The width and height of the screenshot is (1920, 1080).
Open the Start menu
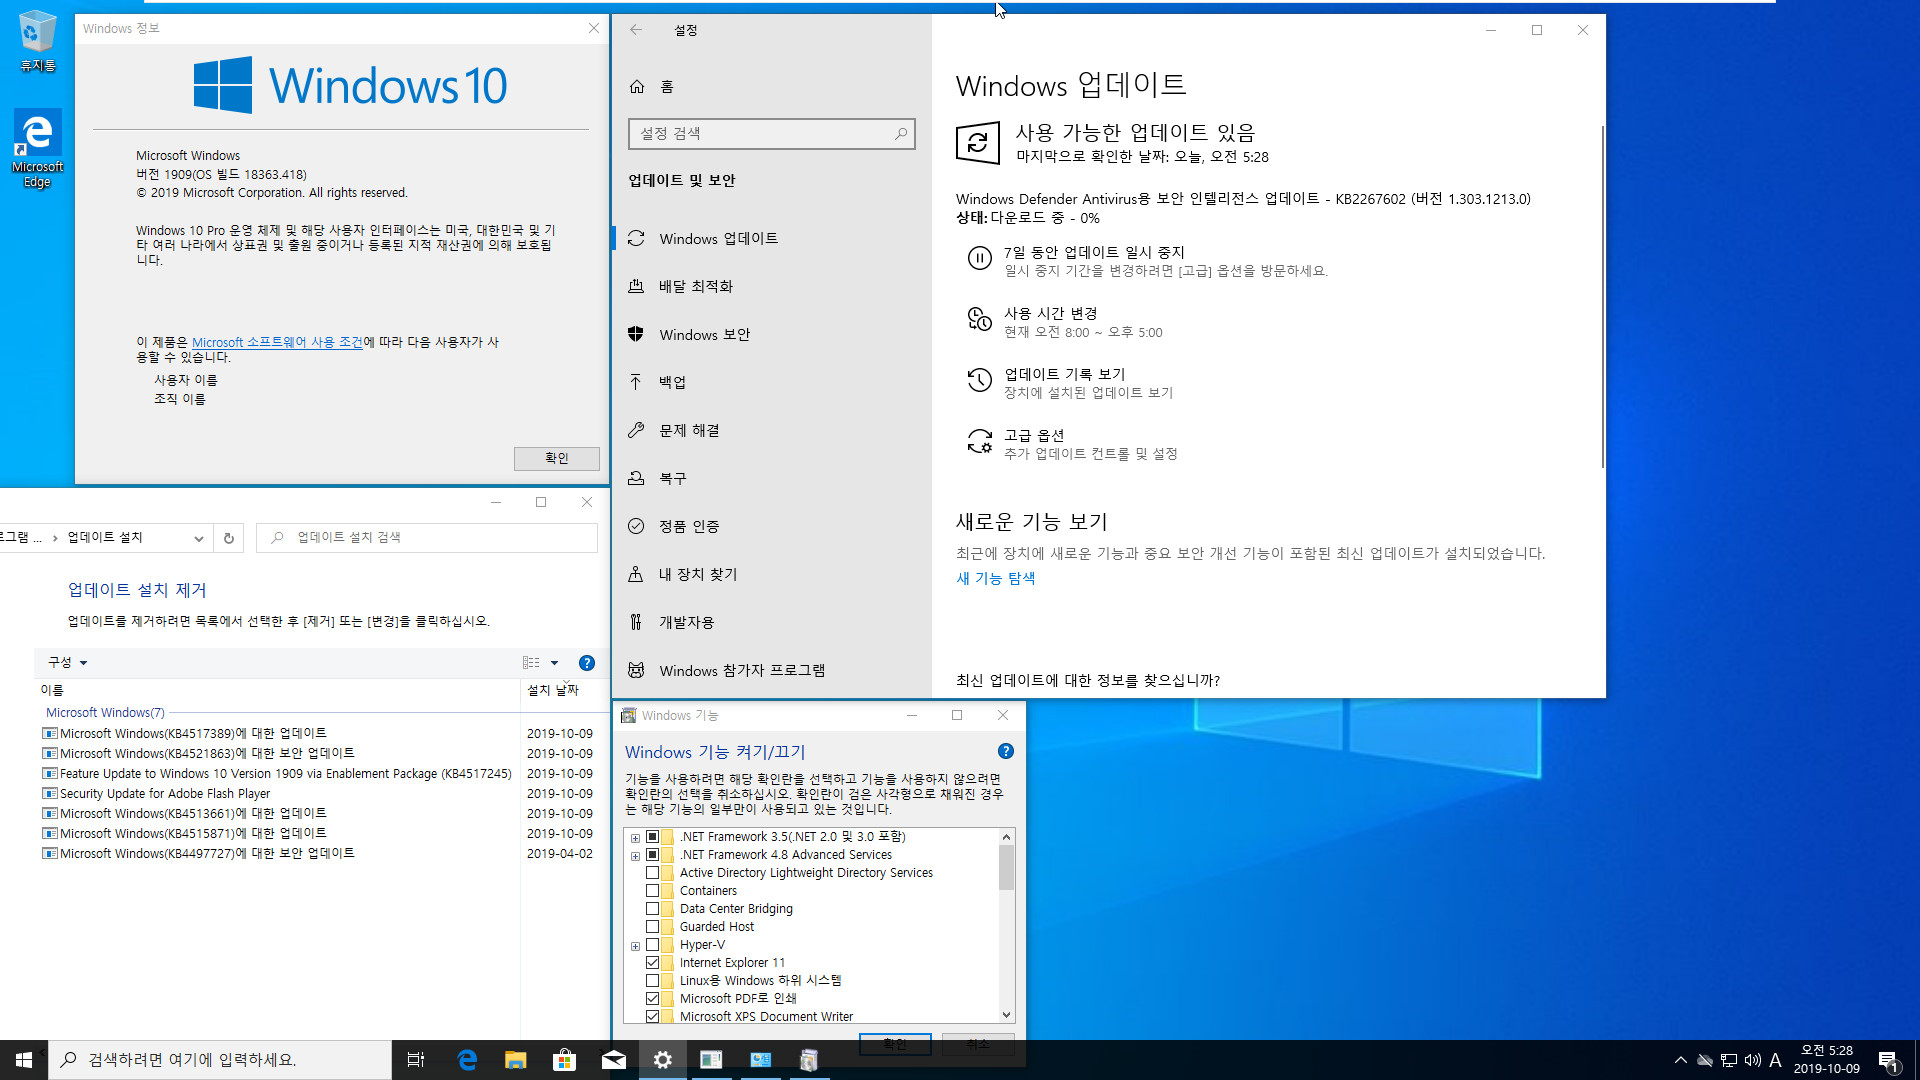coord(24,1060)
